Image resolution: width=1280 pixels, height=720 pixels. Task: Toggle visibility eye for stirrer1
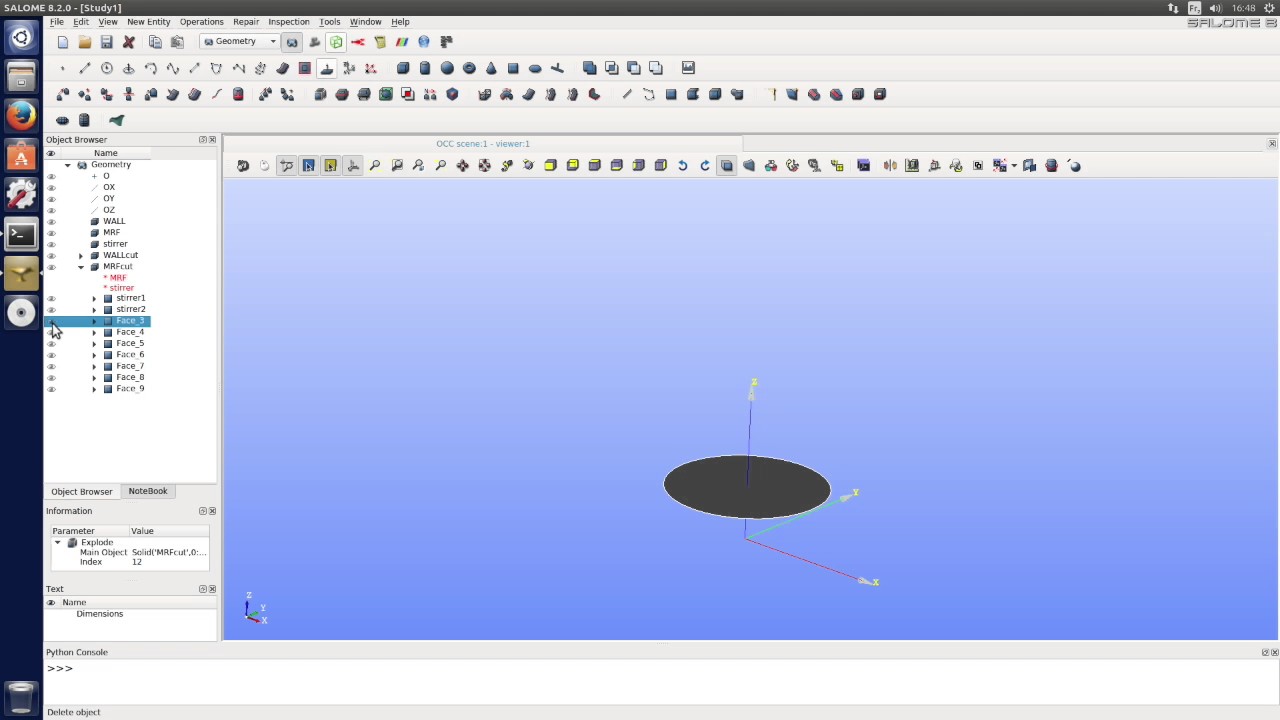point(52,299)
